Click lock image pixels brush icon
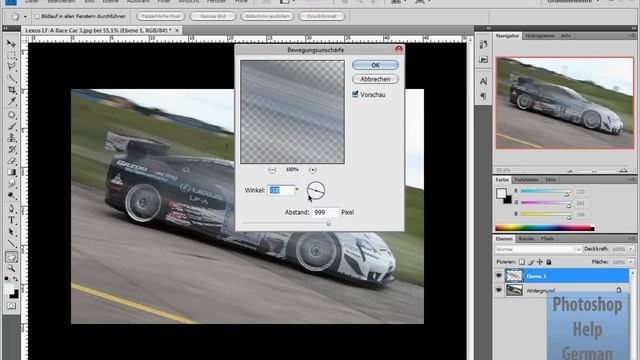This screenshot has width=640, height=360. pos(531,262)
